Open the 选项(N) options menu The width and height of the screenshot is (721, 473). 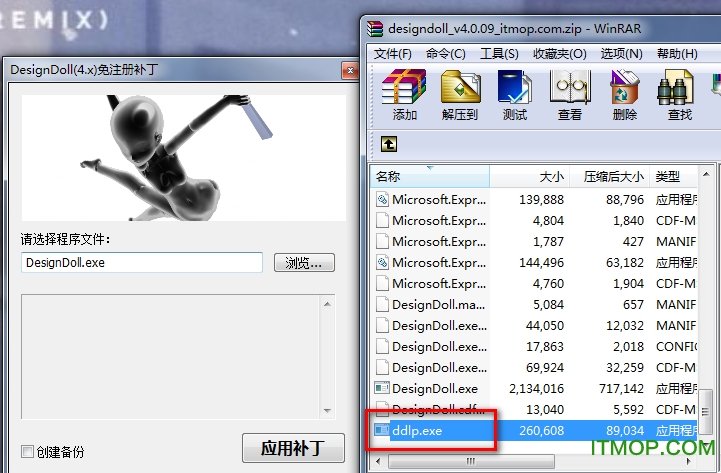[621, 54]
